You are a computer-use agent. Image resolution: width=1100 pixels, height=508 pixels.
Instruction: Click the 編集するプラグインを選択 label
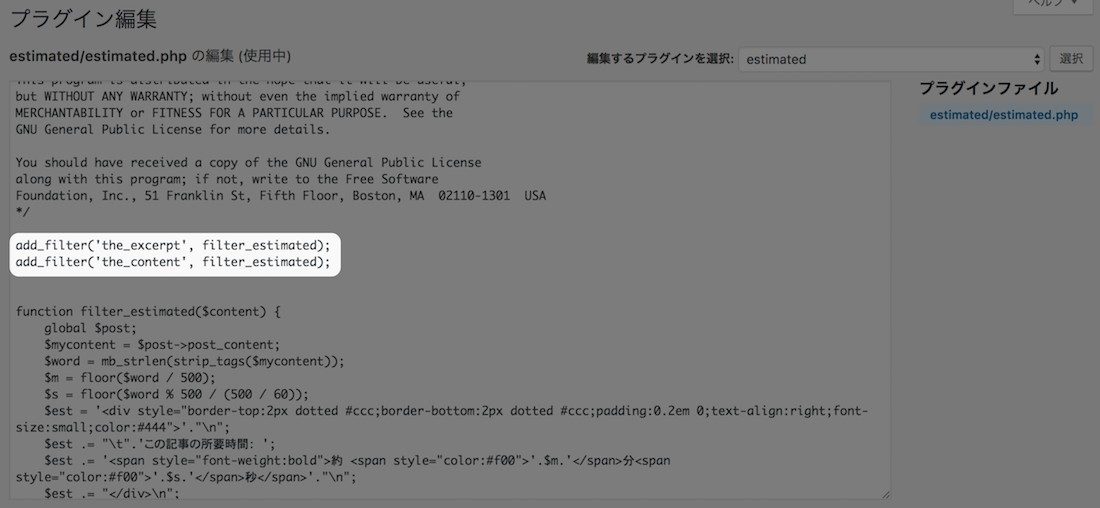(660, 60)
